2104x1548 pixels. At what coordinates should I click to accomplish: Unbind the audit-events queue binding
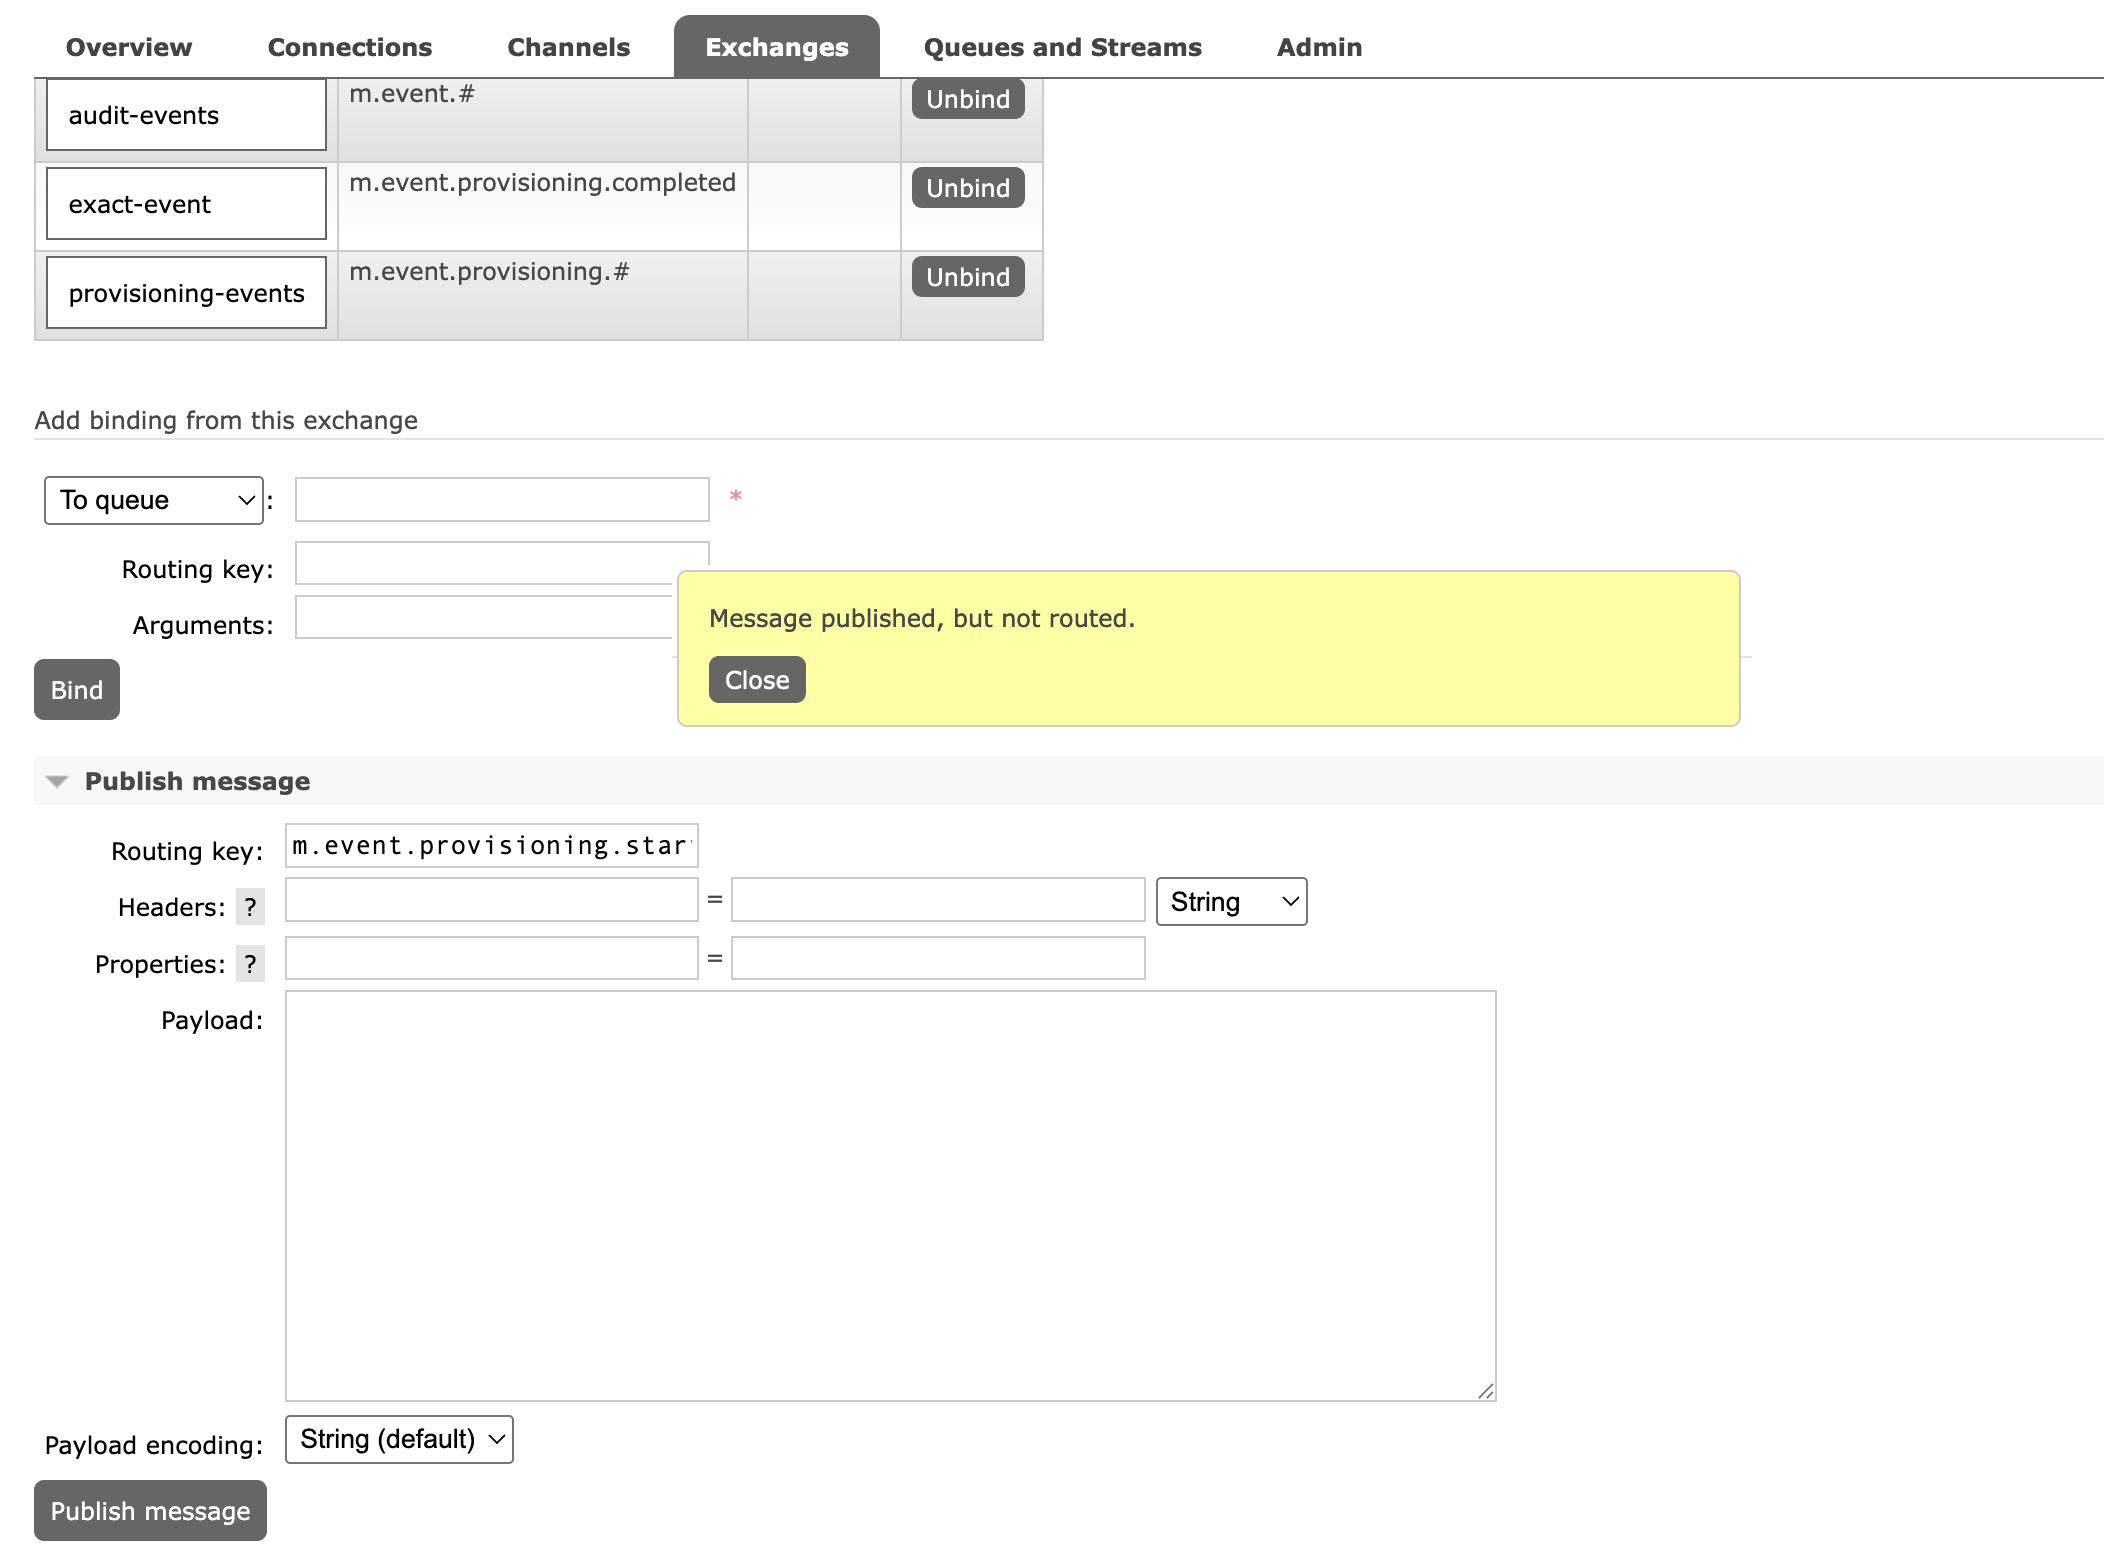click(968, 99)
